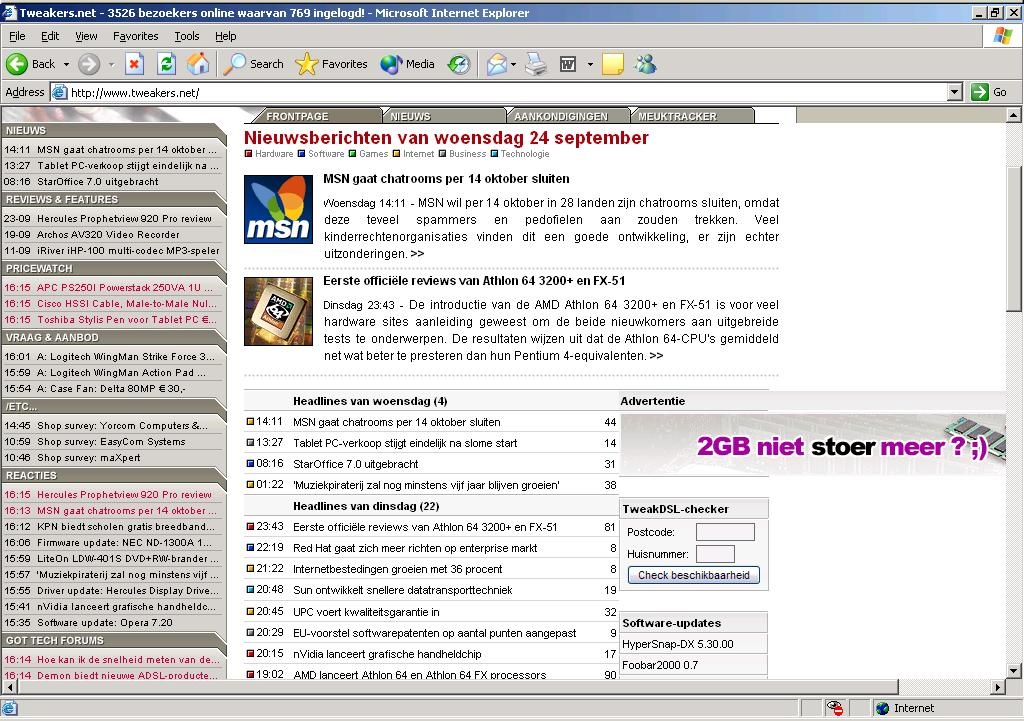1024x721 pixels.
Task: Open the Tools menu
Action: (x=186, y=36)
